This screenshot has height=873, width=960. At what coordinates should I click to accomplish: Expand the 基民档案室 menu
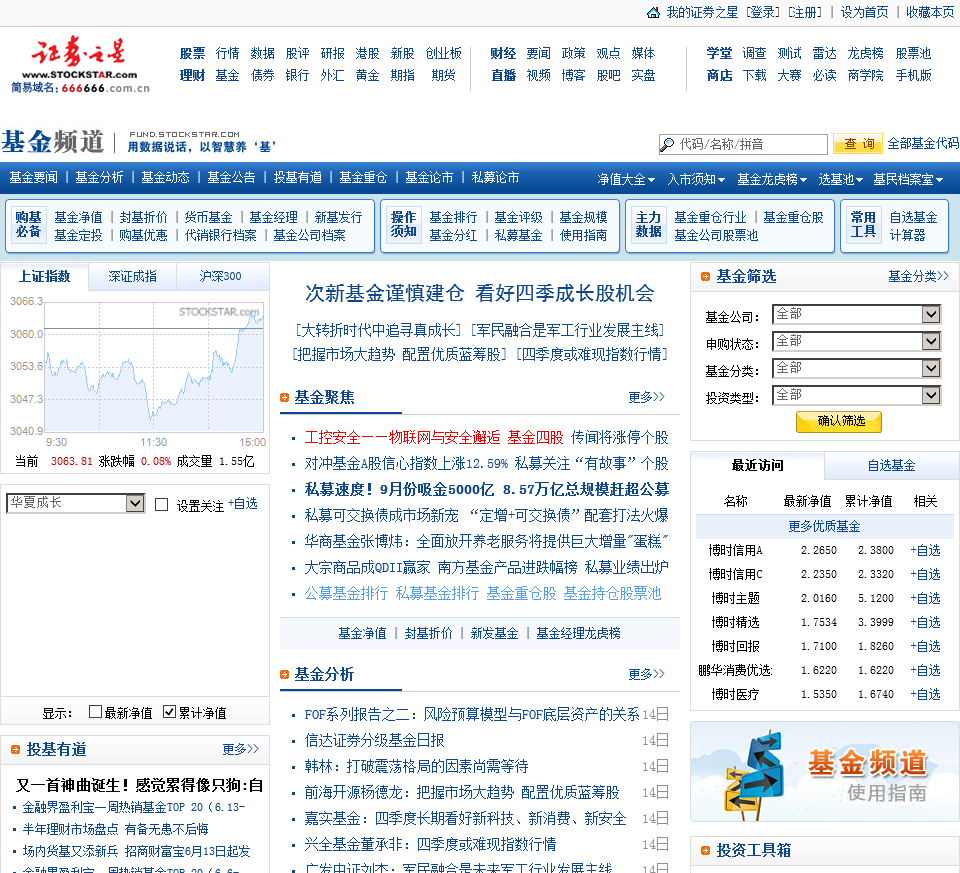(908, 179)
